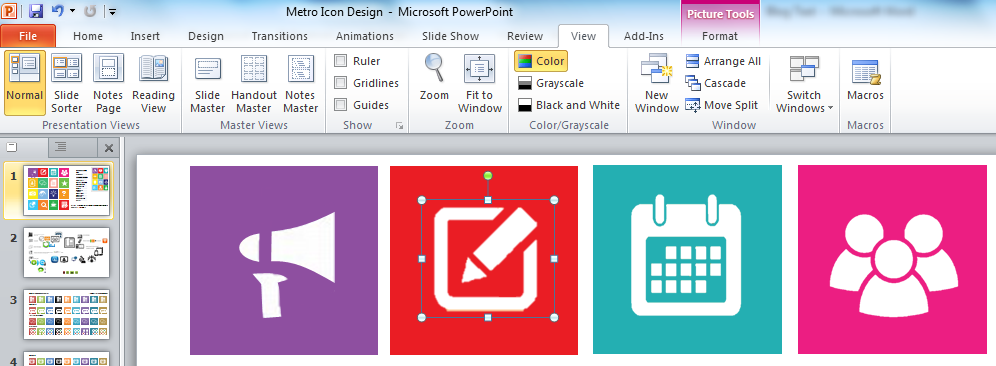Open Picture Tools Format tab

pyautogui.click(x=720, y=36)
